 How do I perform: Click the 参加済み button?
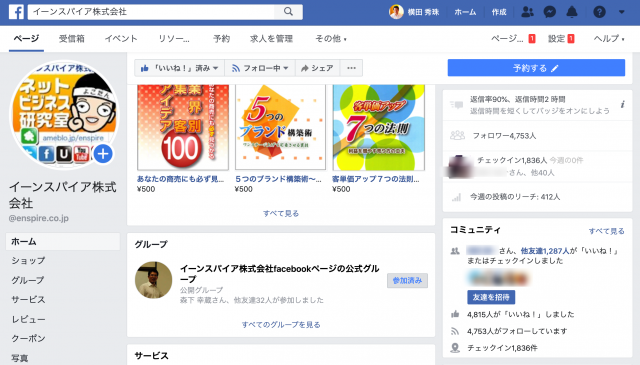(407, 280)
